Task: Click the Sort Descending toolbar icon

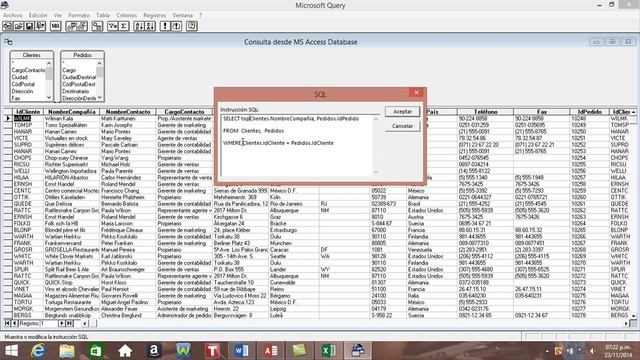Action: point(150,26)
